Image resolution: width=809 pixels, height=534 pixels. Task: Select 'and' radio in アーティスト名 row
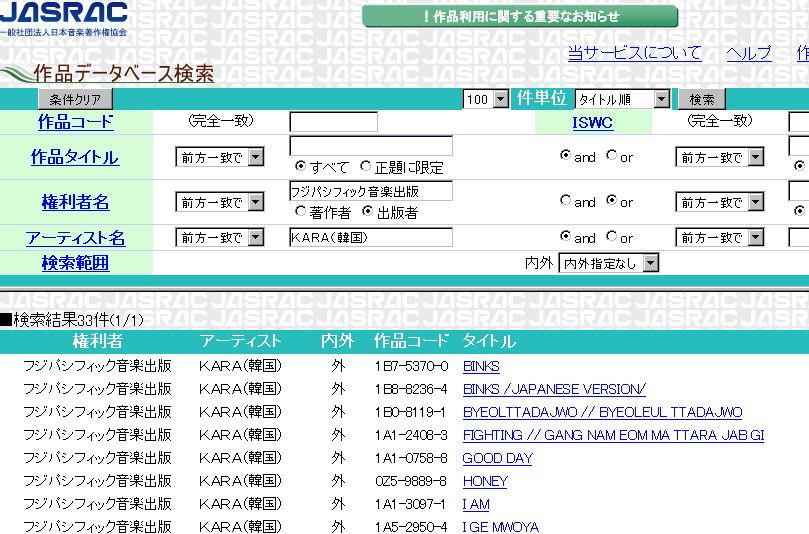(x=565, y=236)
